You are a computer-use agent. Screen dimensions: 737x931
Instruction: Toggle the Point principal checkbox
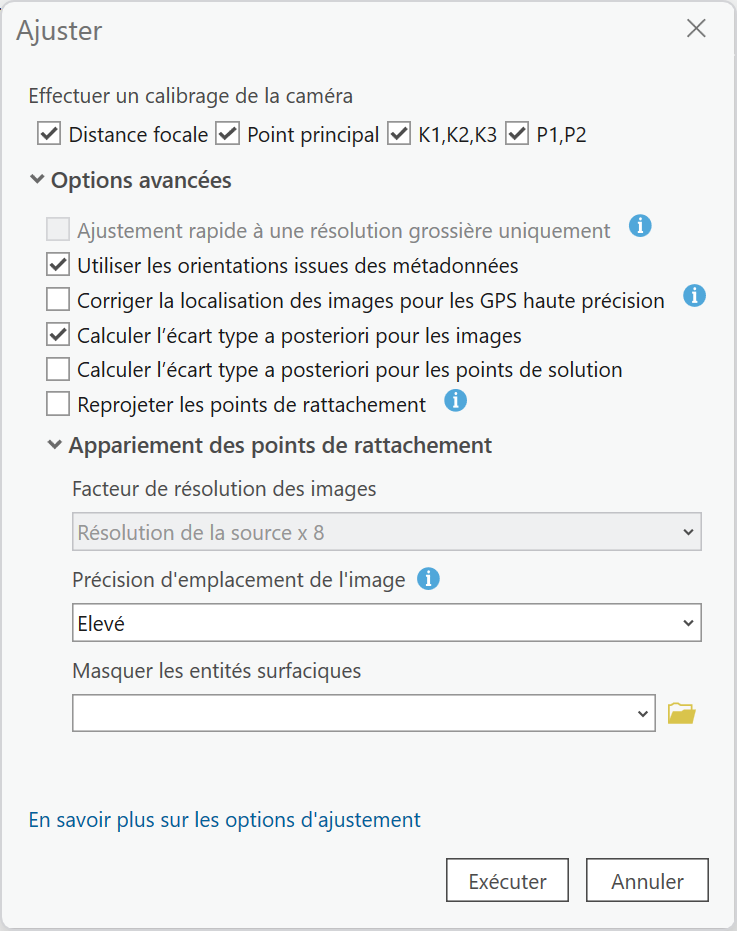228,133
